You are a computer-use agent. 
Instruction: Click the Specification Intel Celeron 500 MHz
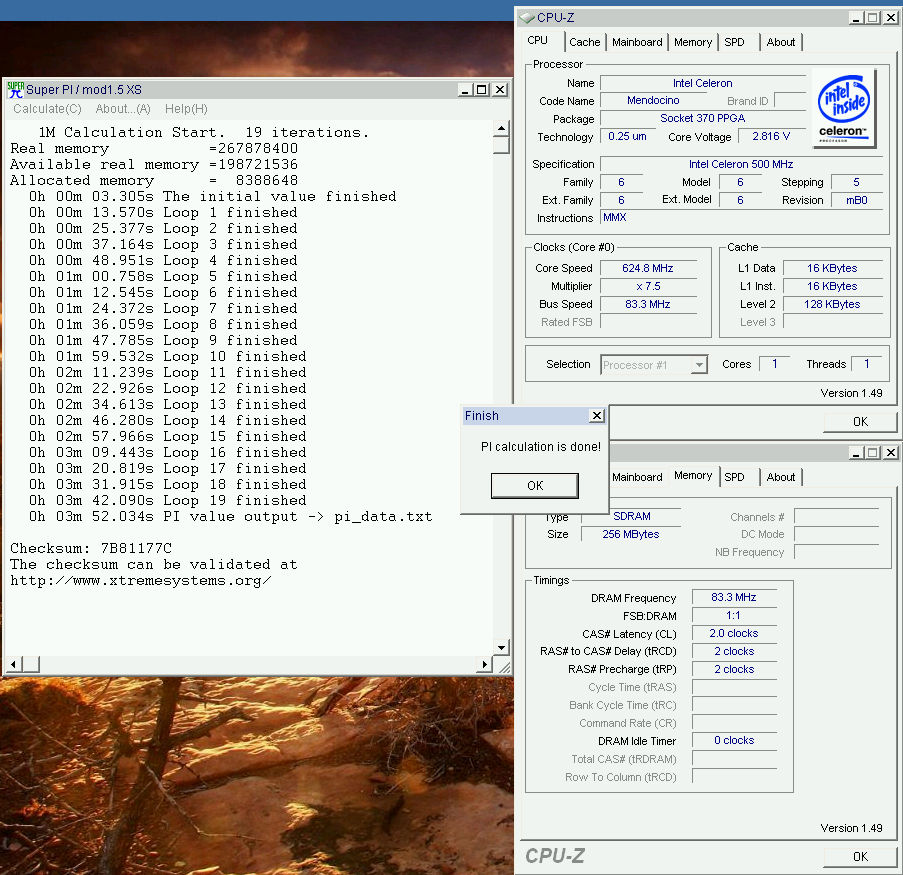[741, 164]
